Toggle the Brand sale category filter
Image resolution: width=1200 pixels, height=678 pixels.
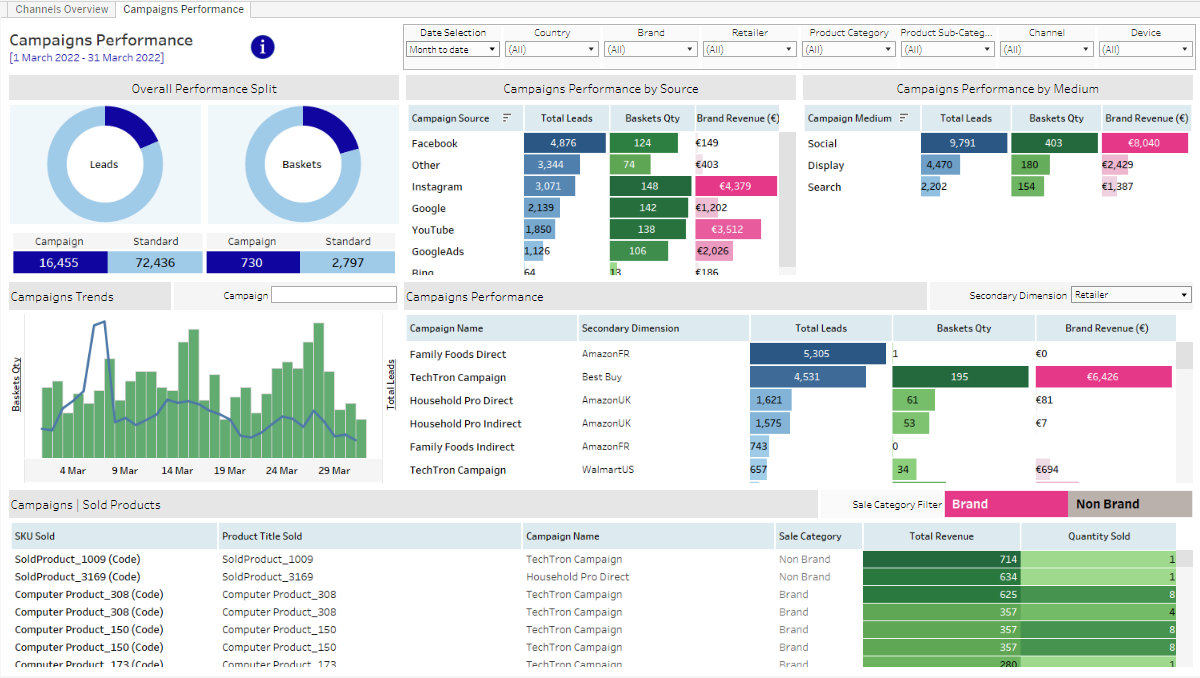point(1006,504)
